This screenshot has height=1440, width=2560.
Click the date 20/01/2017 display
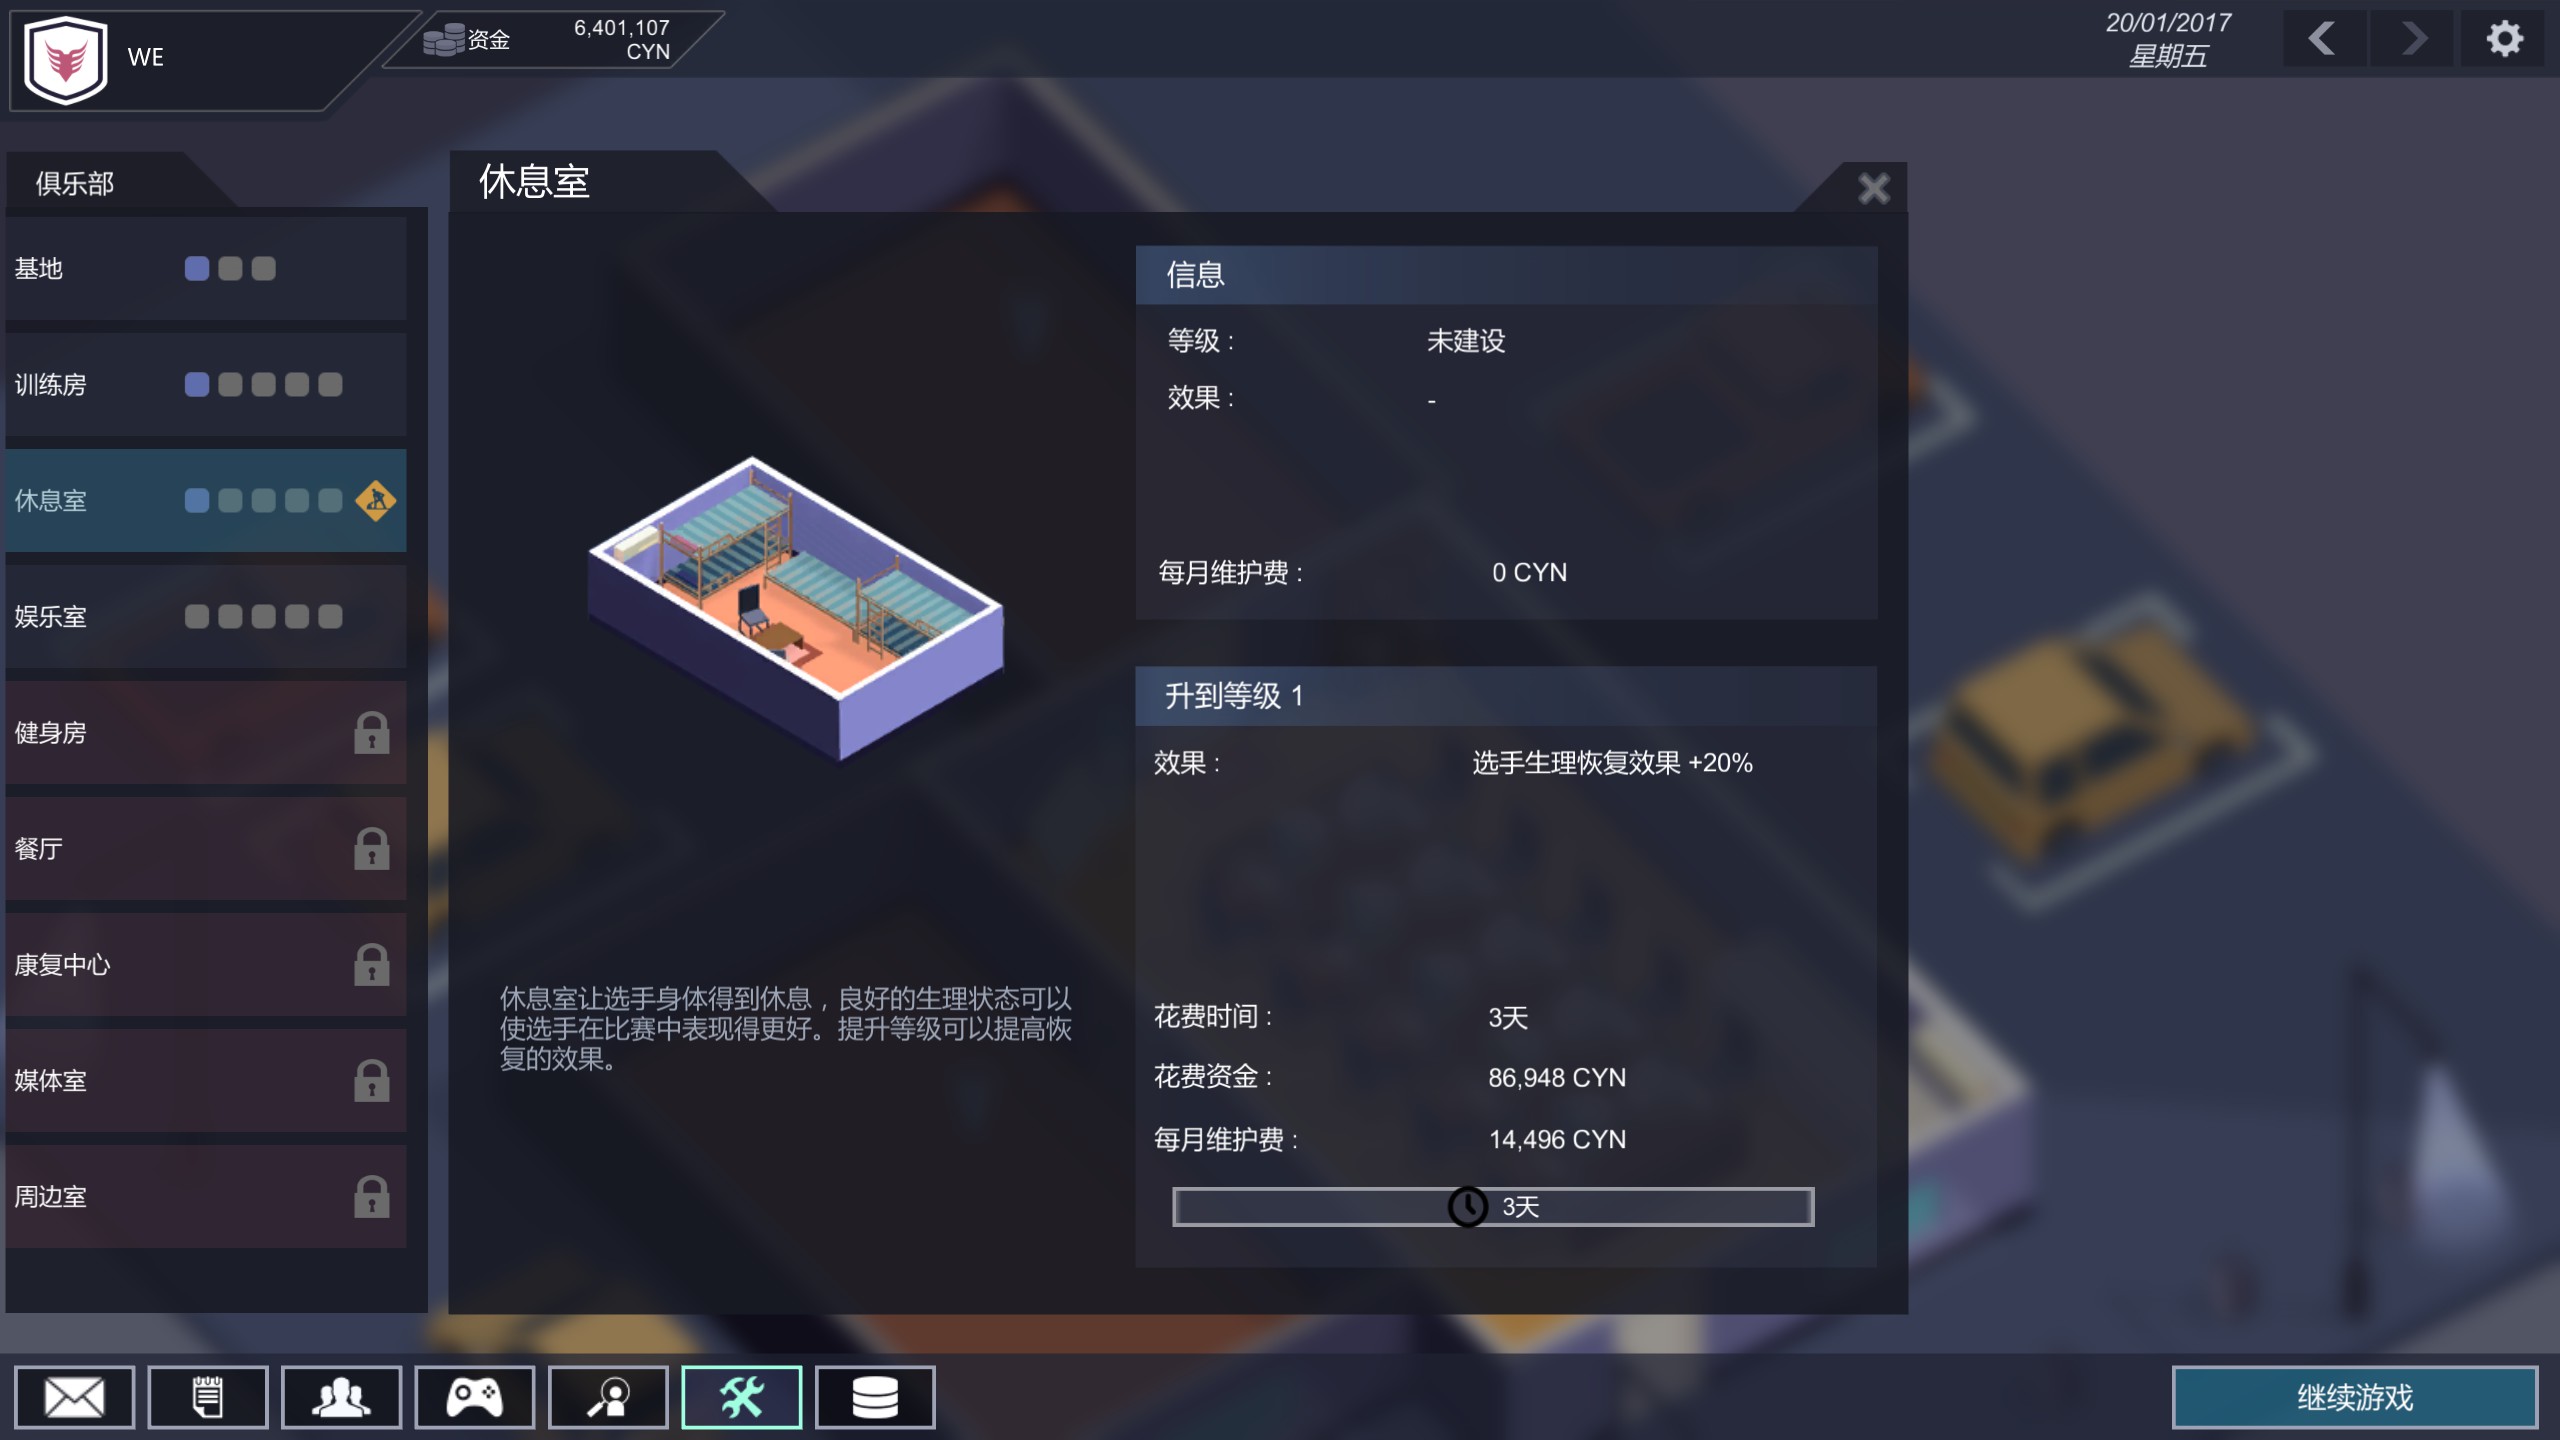tap(2168, 23)
